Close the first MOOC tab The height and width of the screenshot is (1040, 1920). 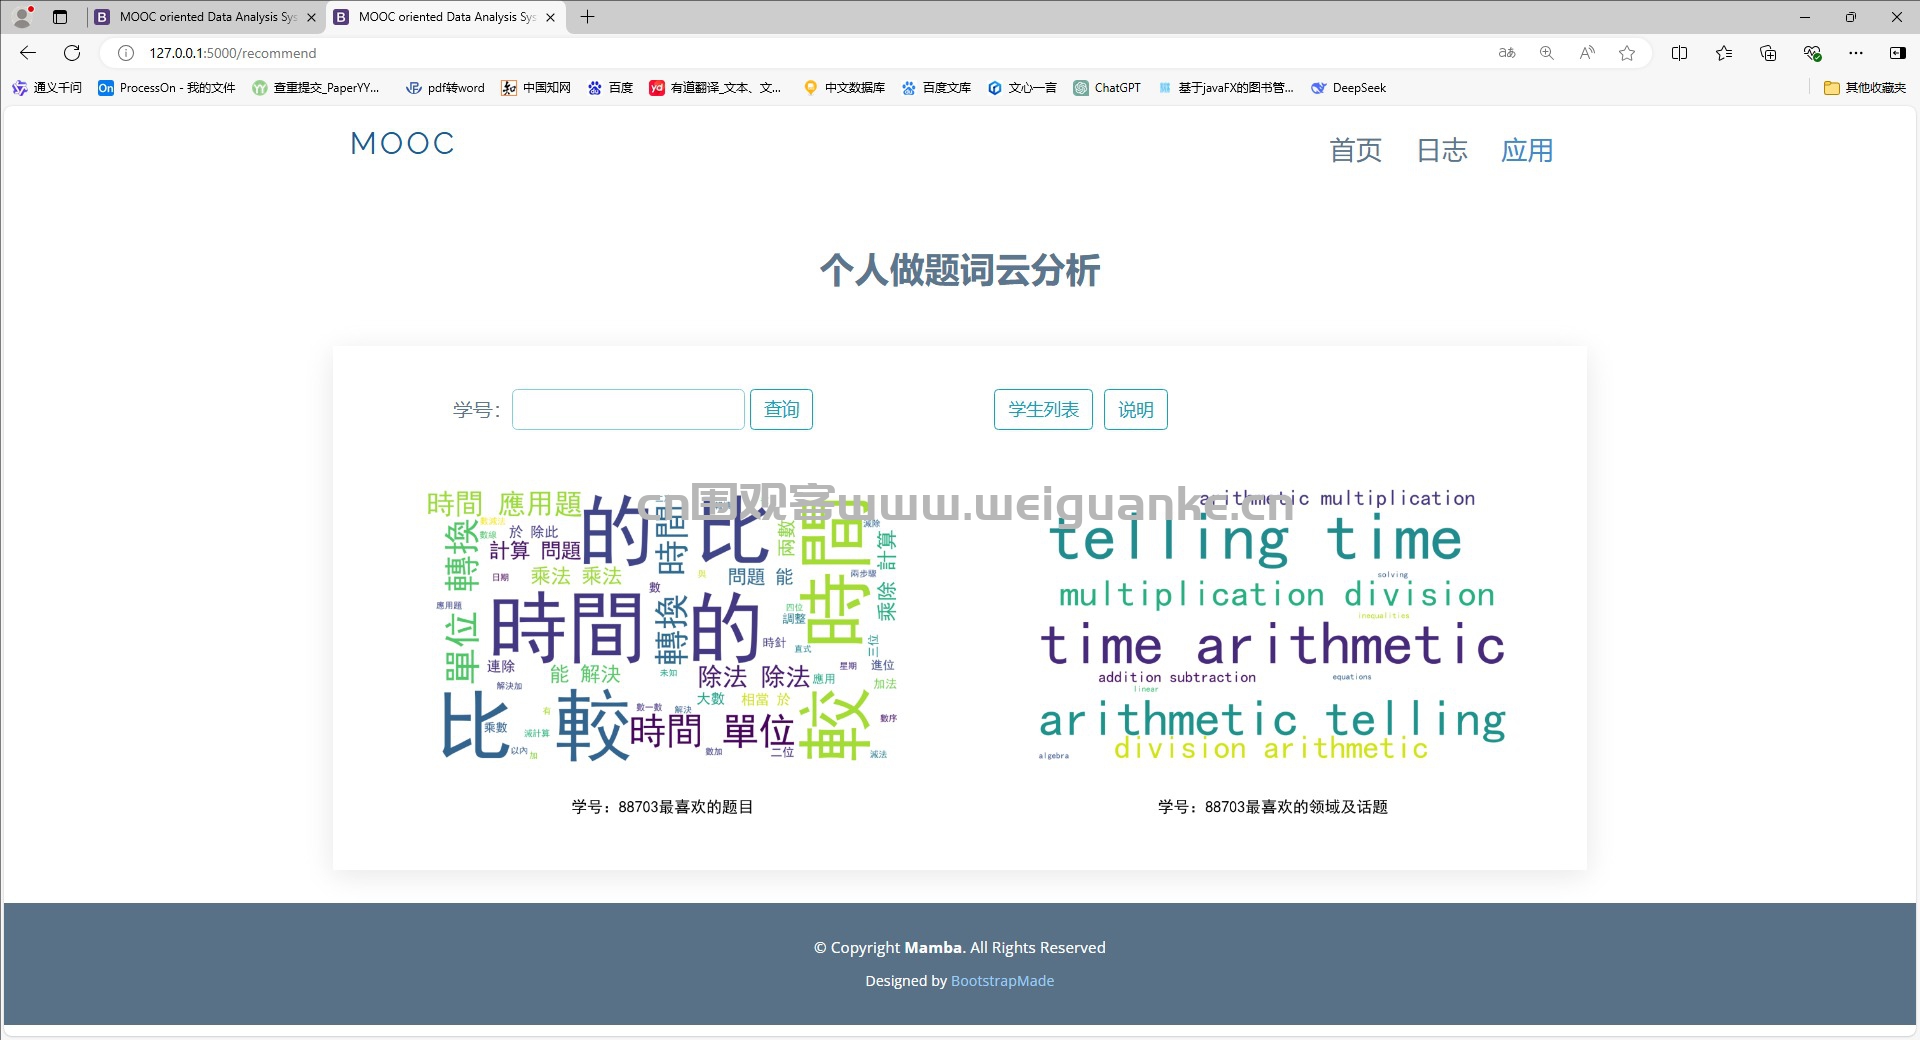311,17
